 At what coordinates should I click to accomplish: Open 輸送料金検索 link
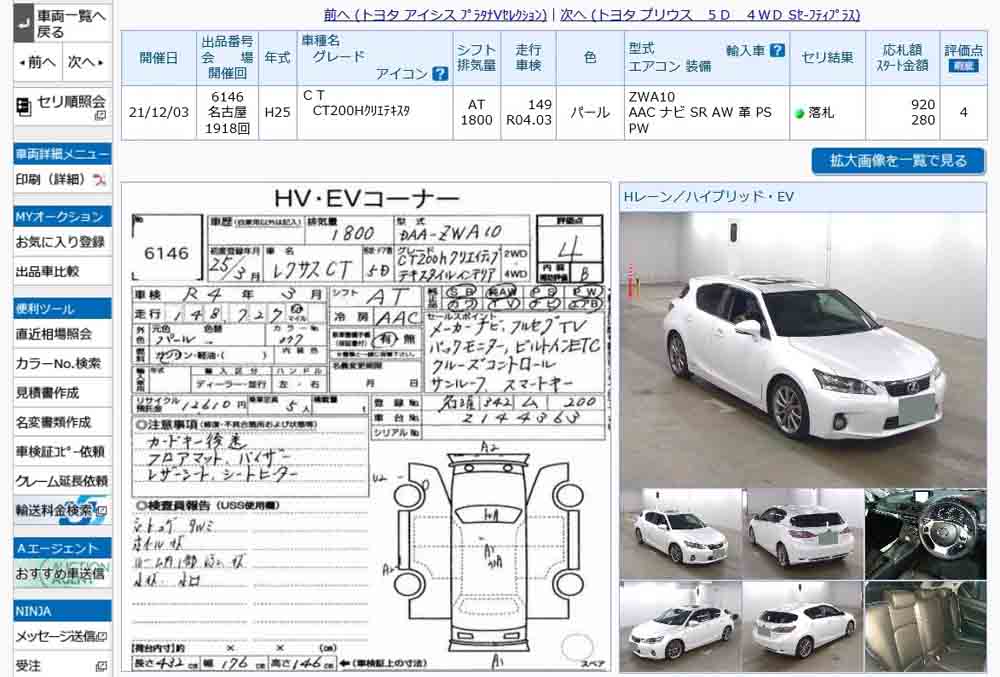[x=55, y=510]
